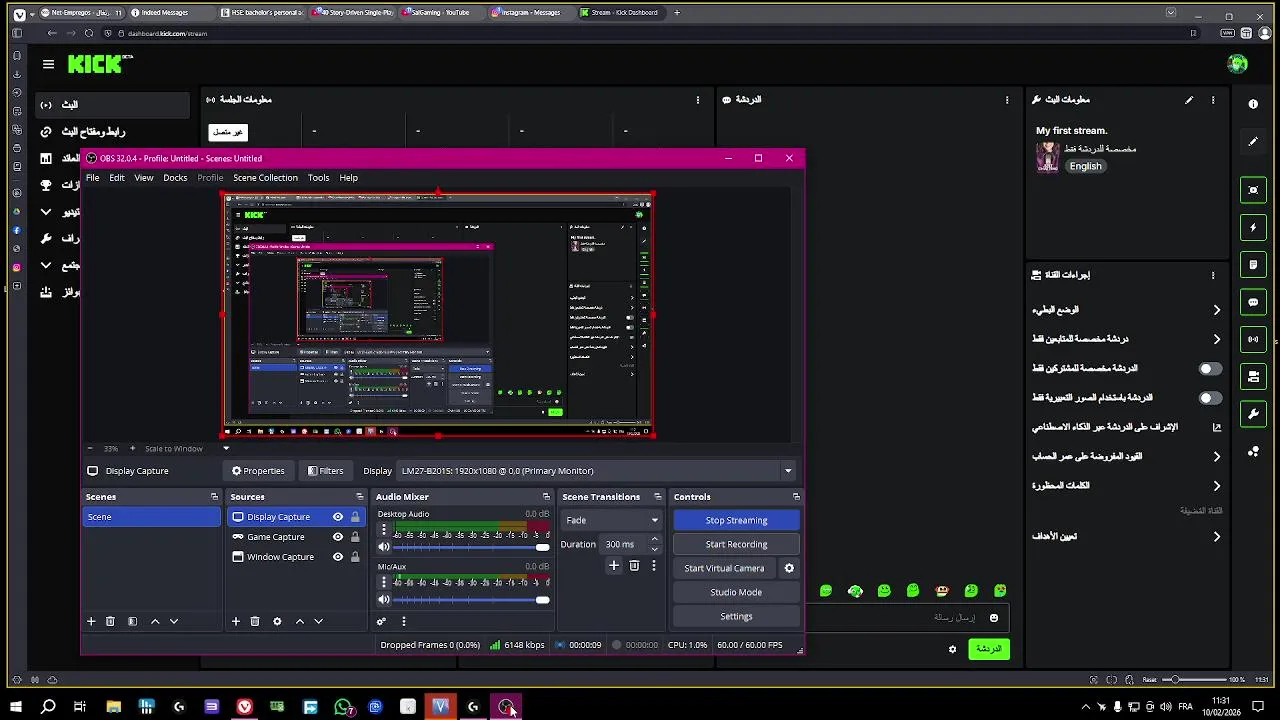
Task: Open OBS Tools menu
Action: coord(318,178)
